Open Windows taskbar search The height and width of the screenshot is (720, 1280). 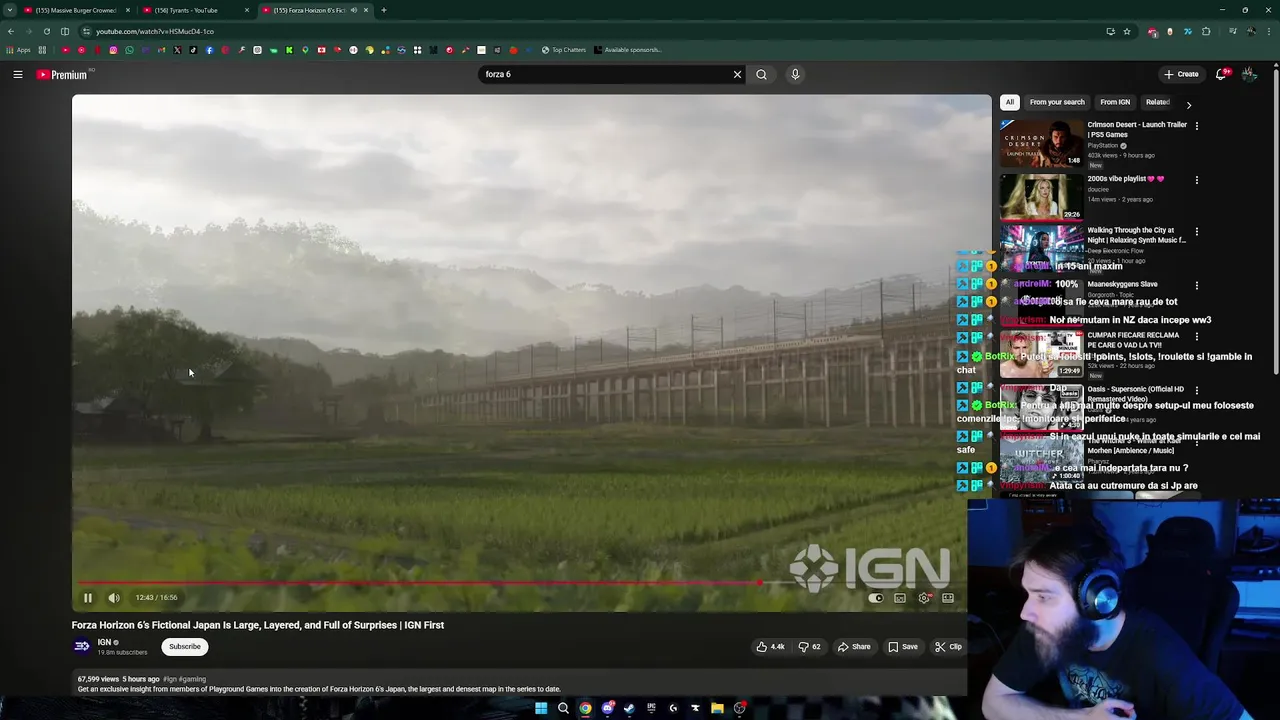click(563, 708)
